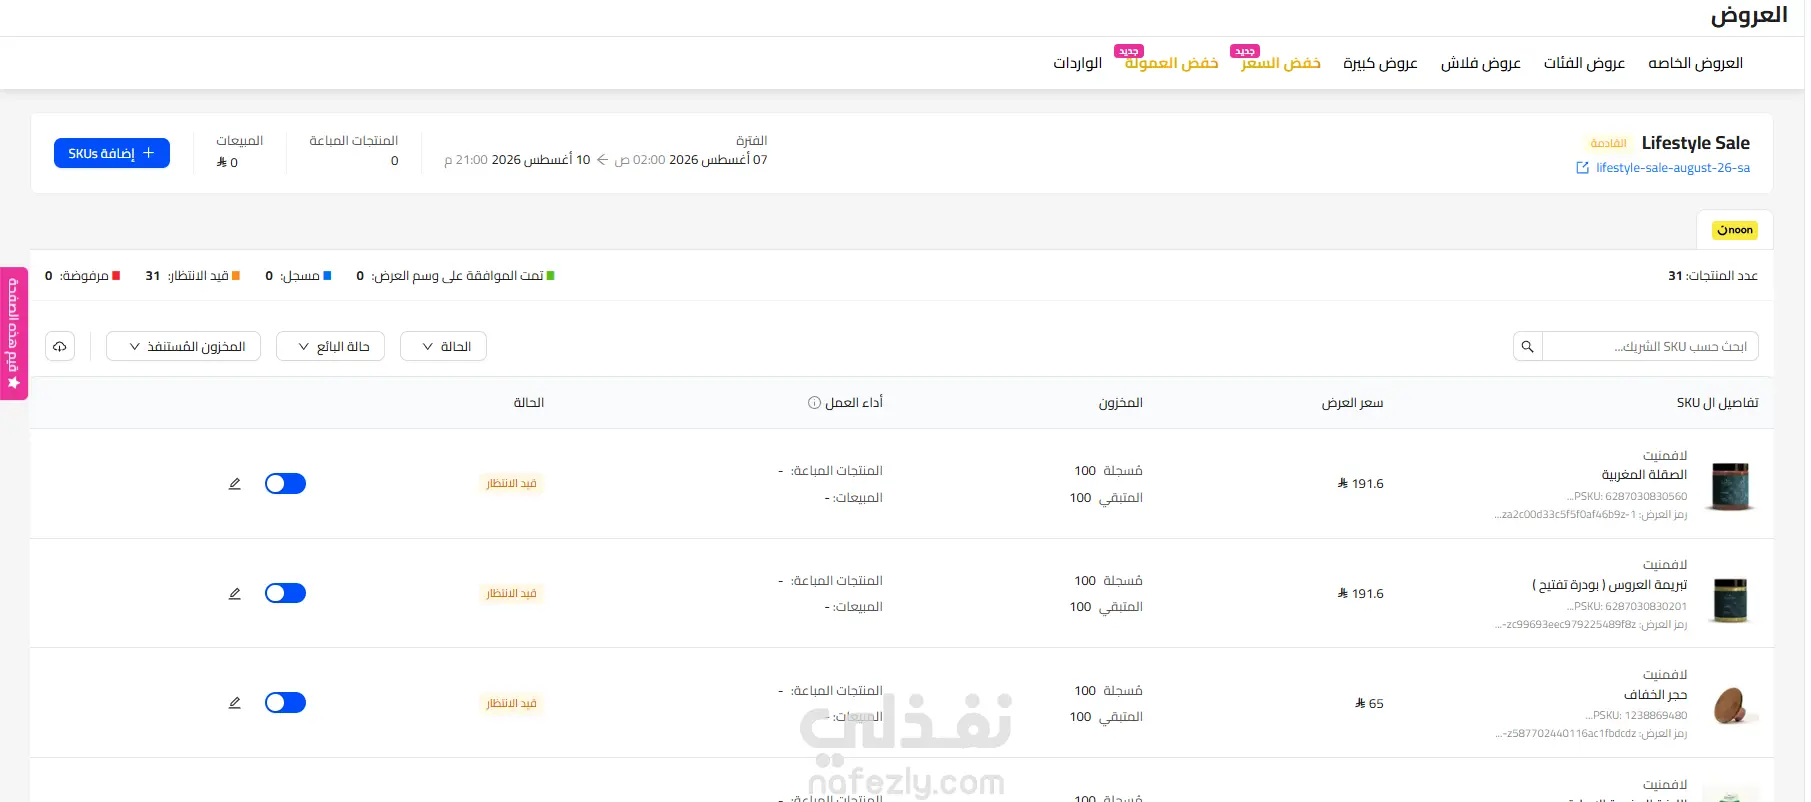Open the حالة البائع filter dropdown
This screenshot has height=802, width=1811.
tap(330, 346)
